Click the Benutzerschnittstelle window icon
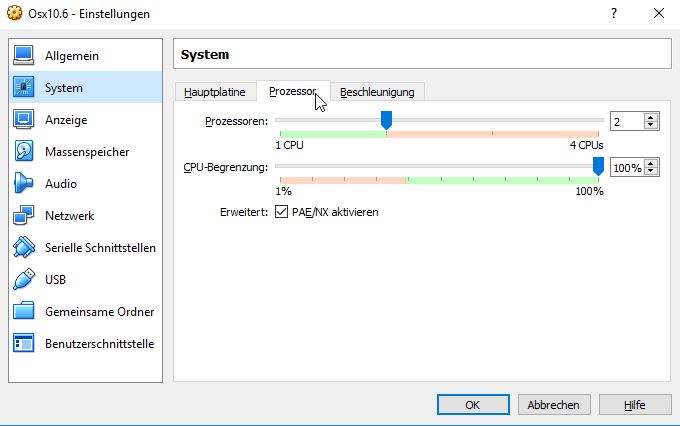This screenshot has width=680, height=426. pos(23,343)
